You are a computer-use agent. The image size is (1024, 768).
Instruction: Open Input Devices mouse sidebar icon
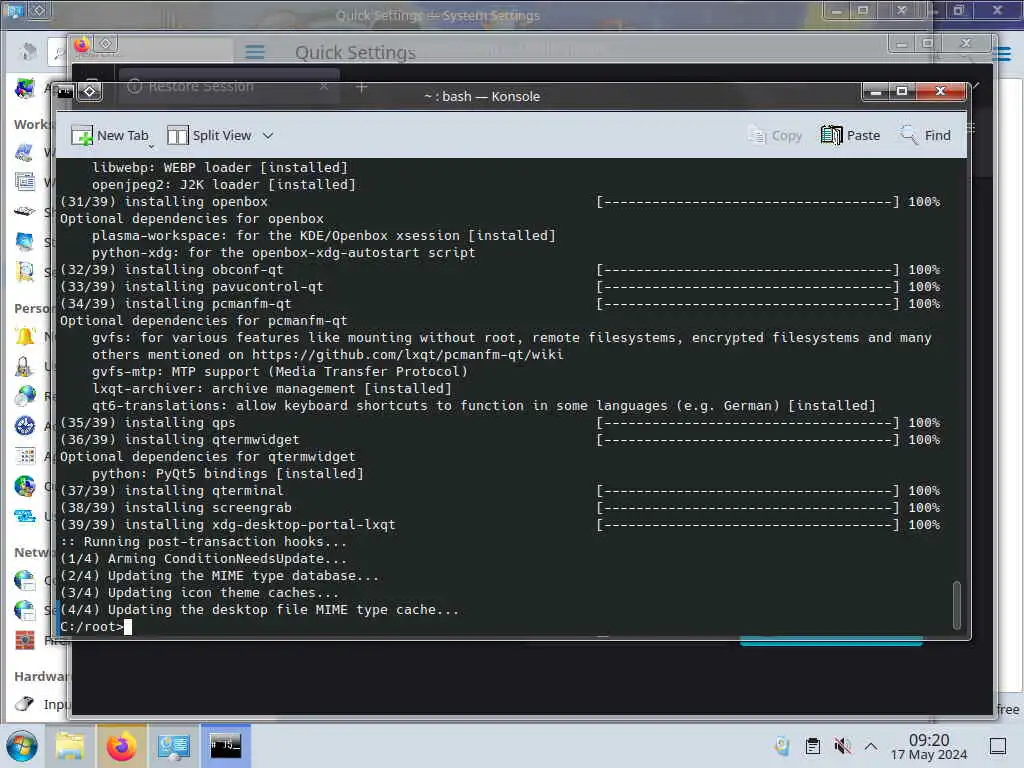(25, 703)
